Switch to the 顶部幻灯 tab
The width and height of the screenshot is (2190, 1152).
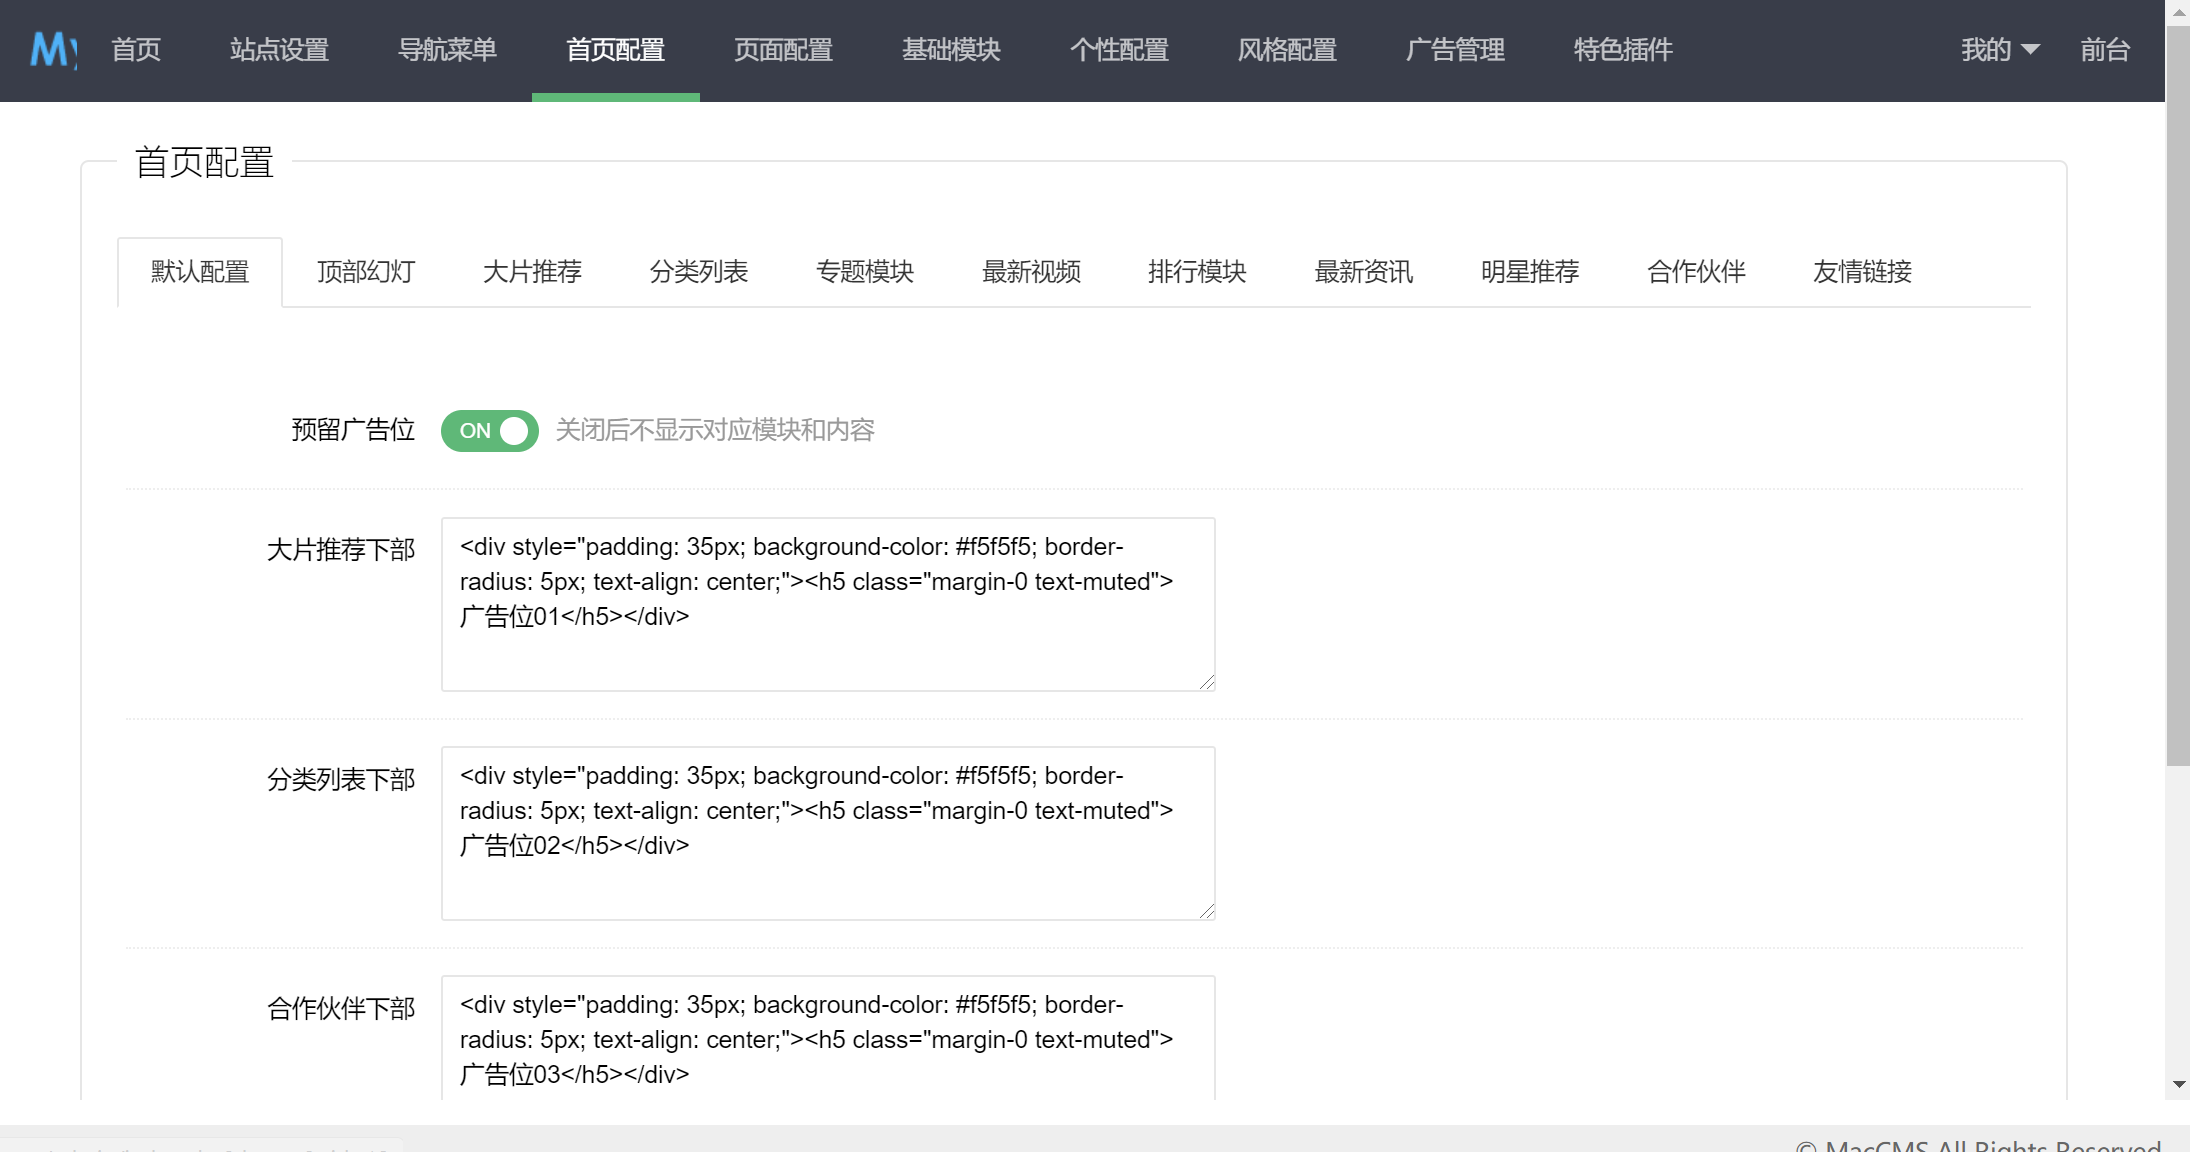pyautogui.click(x=366, y=272)
